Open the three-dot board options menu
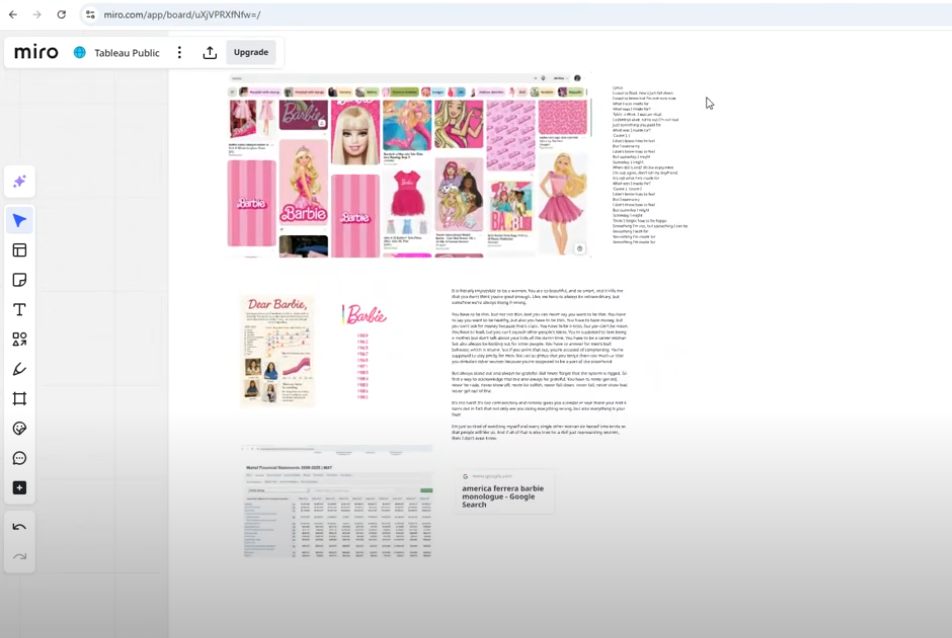 179,52
